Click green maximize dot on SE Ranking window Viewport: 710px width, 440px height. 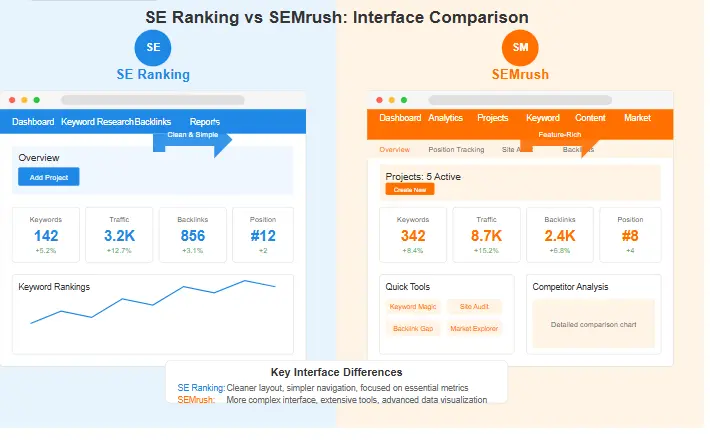(x=37, y=100)
